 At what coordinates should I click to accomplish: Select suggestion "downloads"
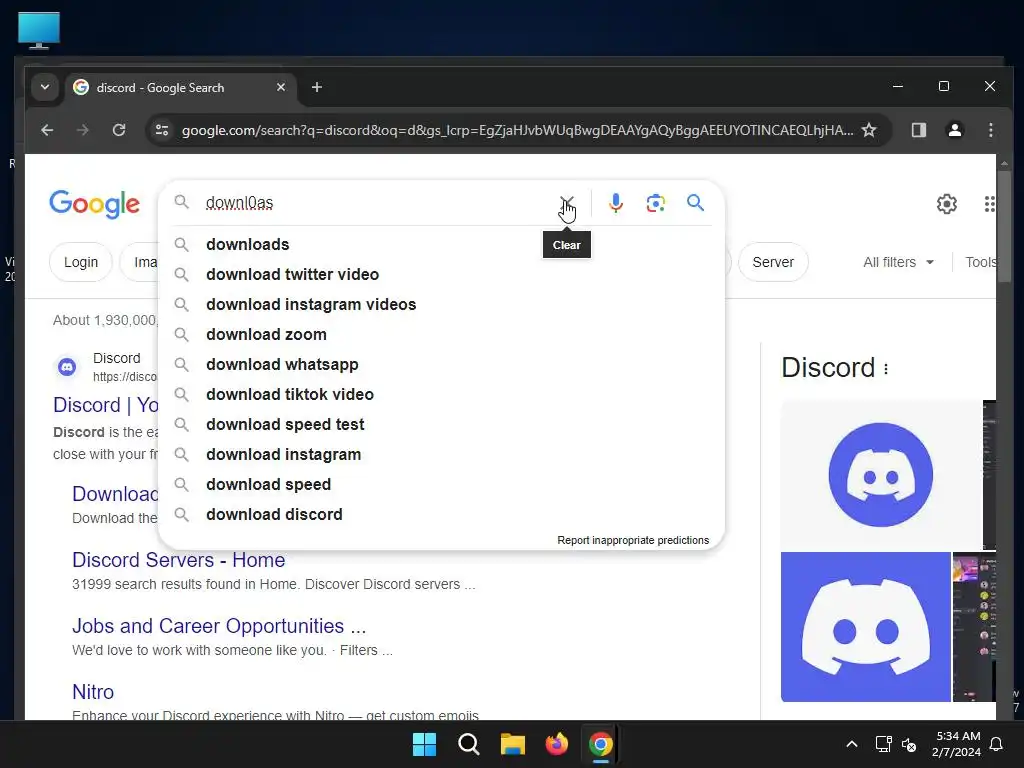point(441,244)
